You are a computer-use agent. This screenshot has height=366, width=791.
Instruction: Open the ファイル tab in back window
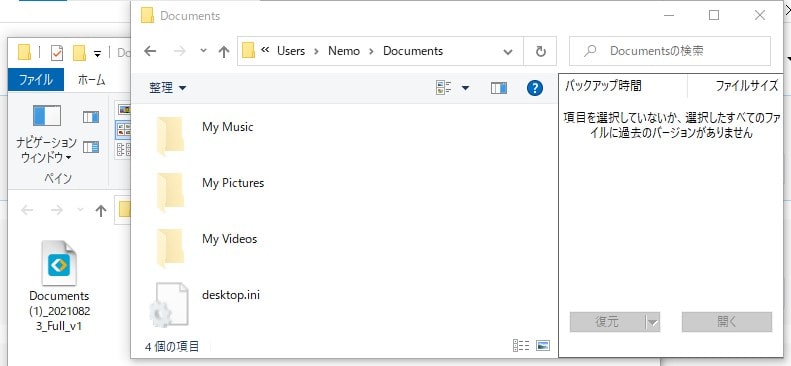(x=36, y=80)
